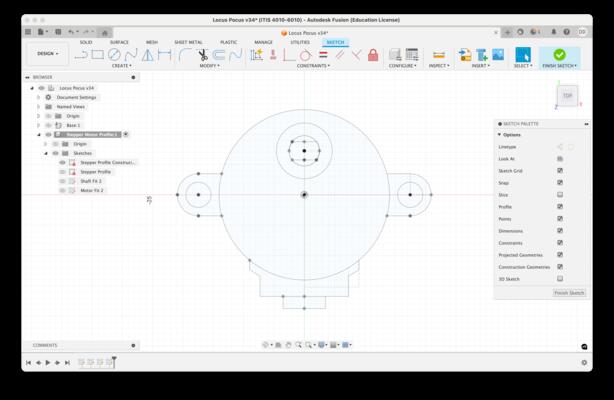Open the Change Parameters table icon

tap(412, 55)
